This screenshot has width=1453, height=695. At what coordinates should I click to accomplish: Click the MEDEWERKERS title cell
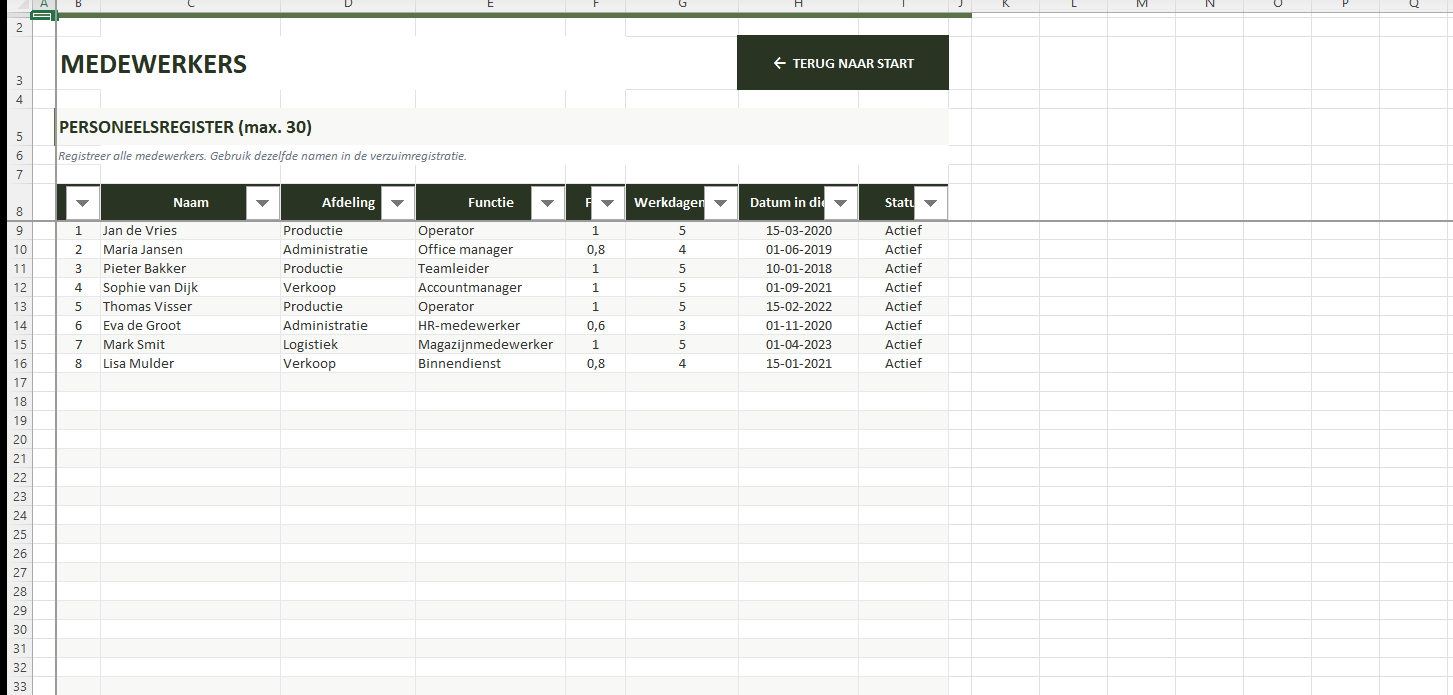tap(154, 65)
